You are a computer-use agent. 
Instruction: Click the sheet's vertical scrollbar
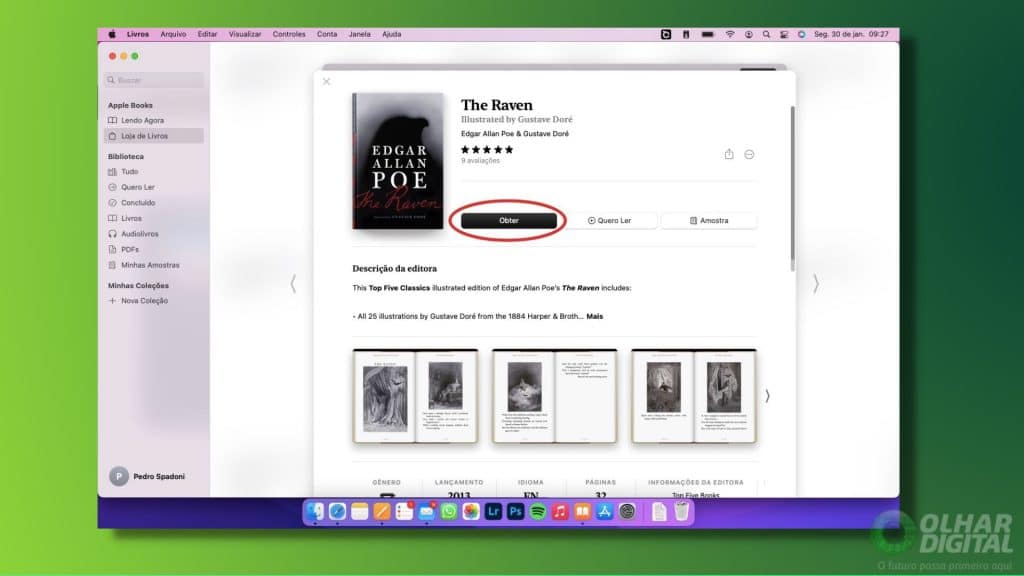(793, 188)
